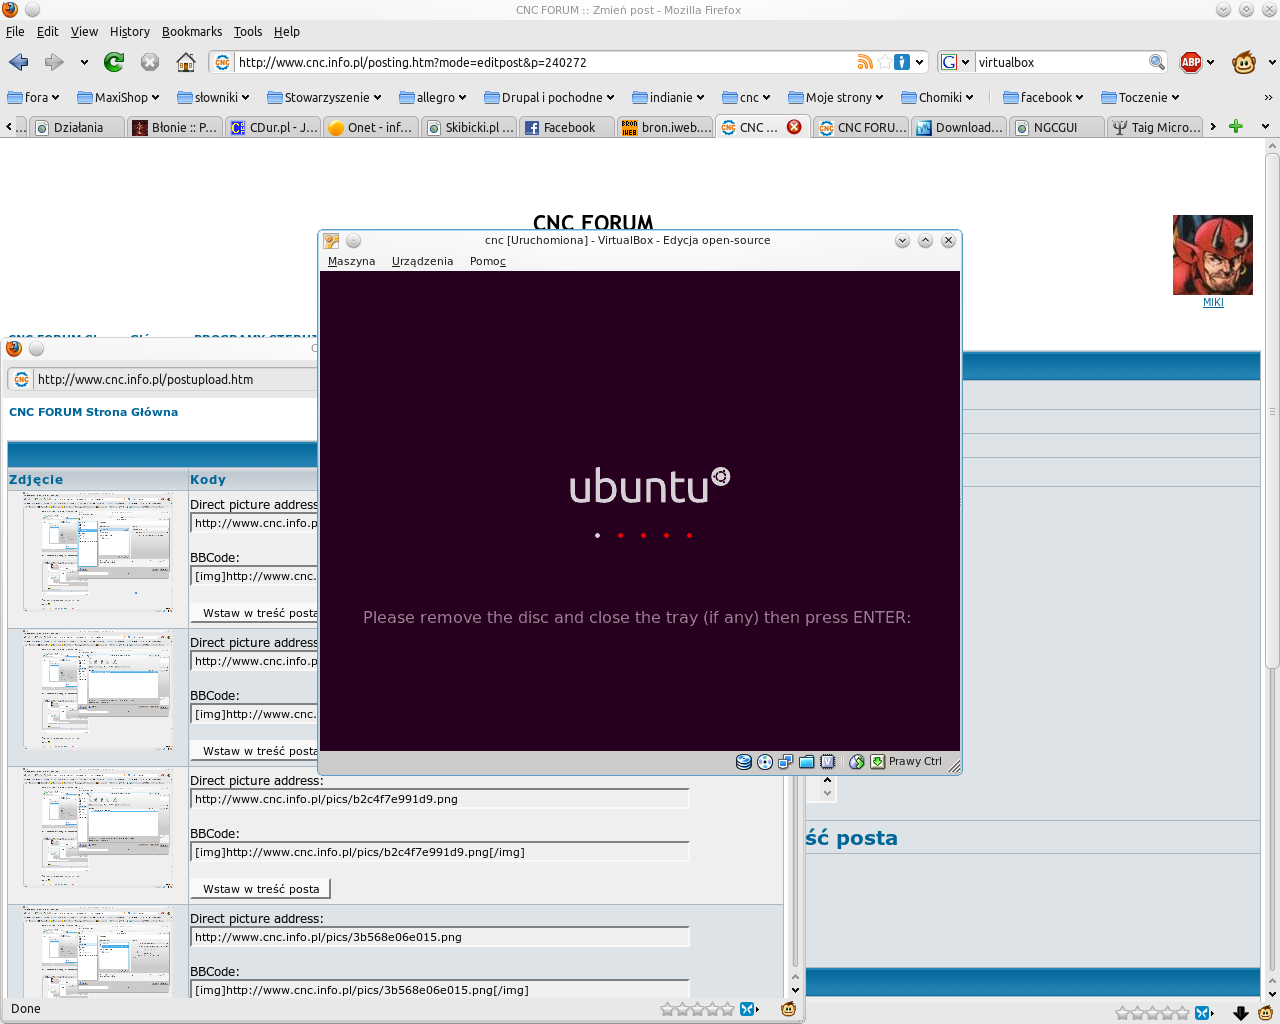Screen dimensions: 1280x1024
Task: Open the search engine selector dropdown
Action: coord(965,62)
